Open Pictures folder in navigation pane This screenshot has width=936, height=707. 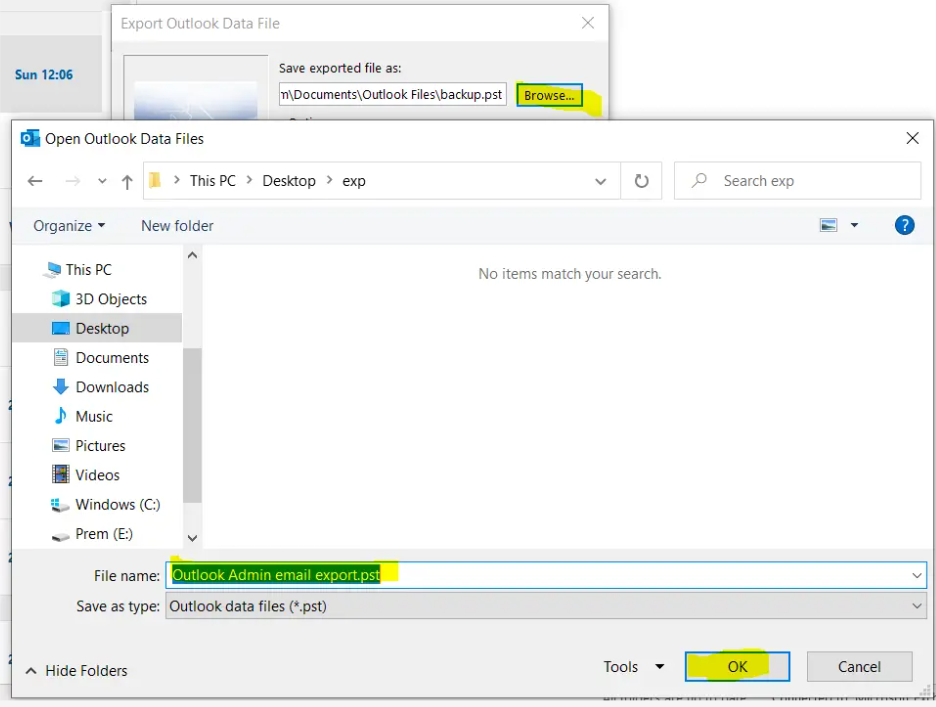(x=100, y=445)
